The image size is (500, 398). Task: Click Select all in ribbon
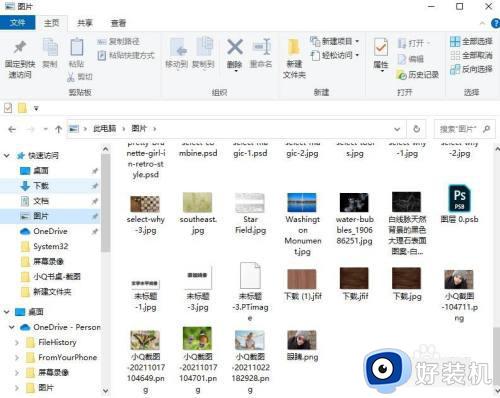(471, 41)
